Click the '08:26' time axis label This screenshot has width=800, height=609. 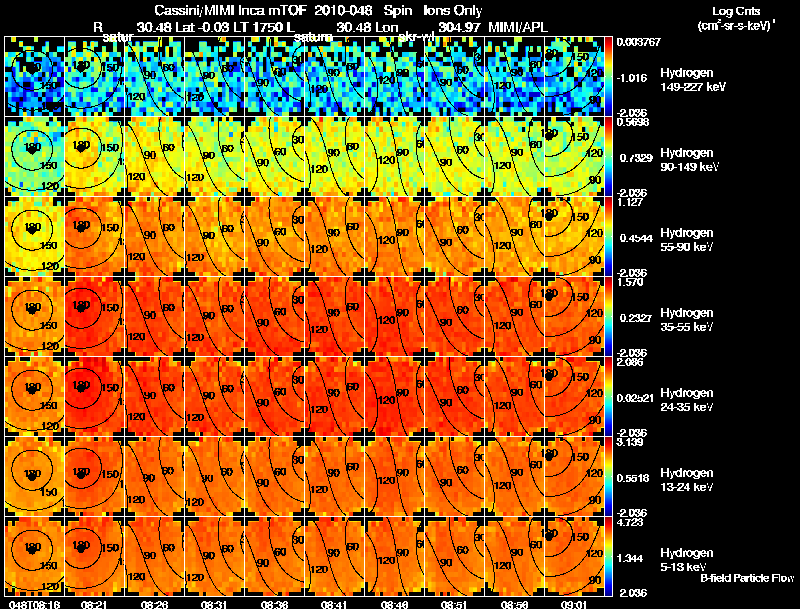(154, 604)
